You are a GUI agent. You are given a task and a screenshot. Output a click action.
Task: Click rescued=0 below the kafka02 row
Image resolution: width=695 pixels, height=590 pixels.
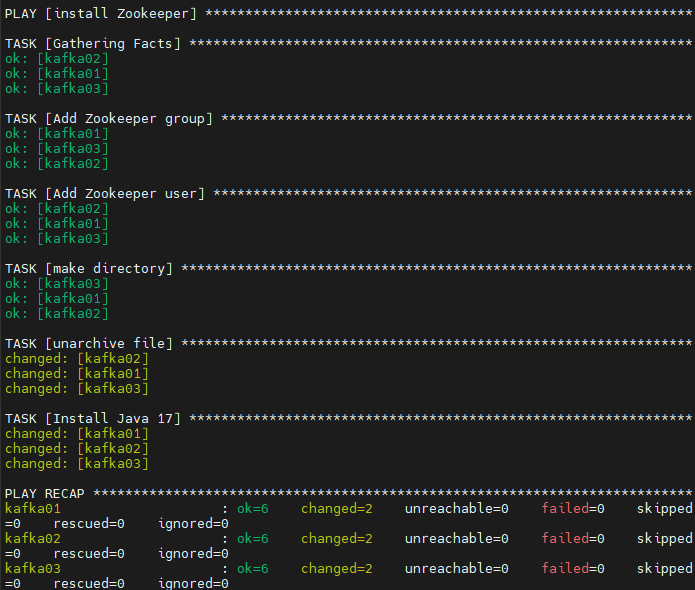tap(89, 554)
